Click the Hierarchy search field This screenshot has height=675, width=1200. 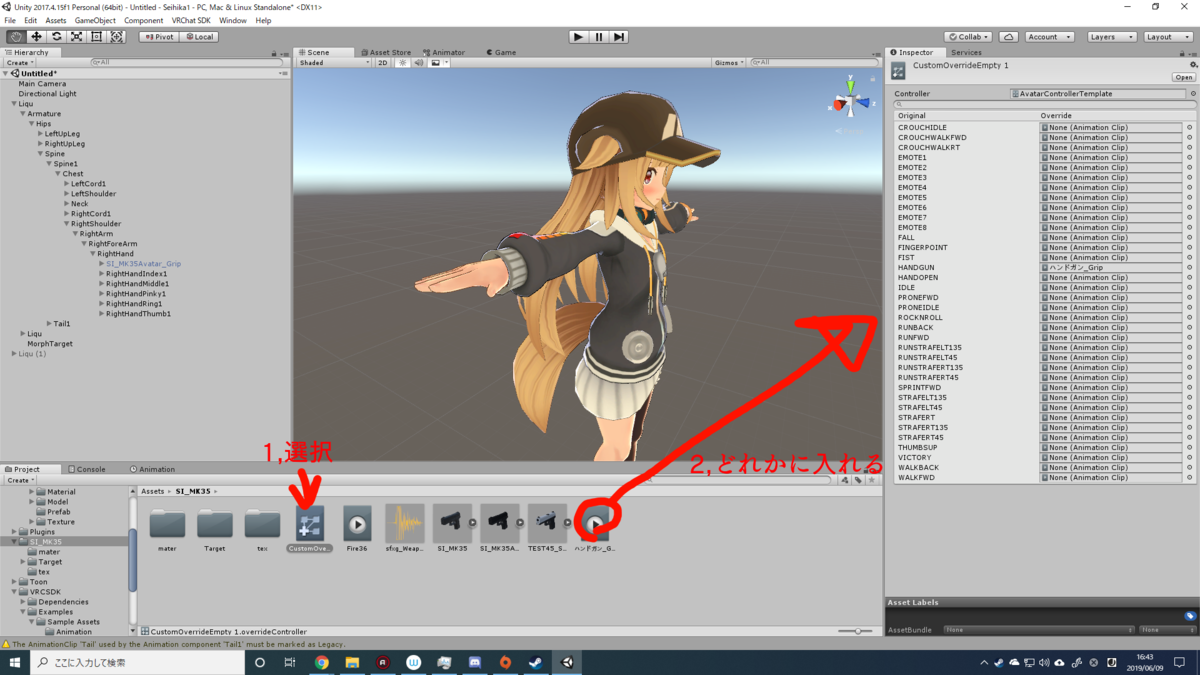click(185, 62)
